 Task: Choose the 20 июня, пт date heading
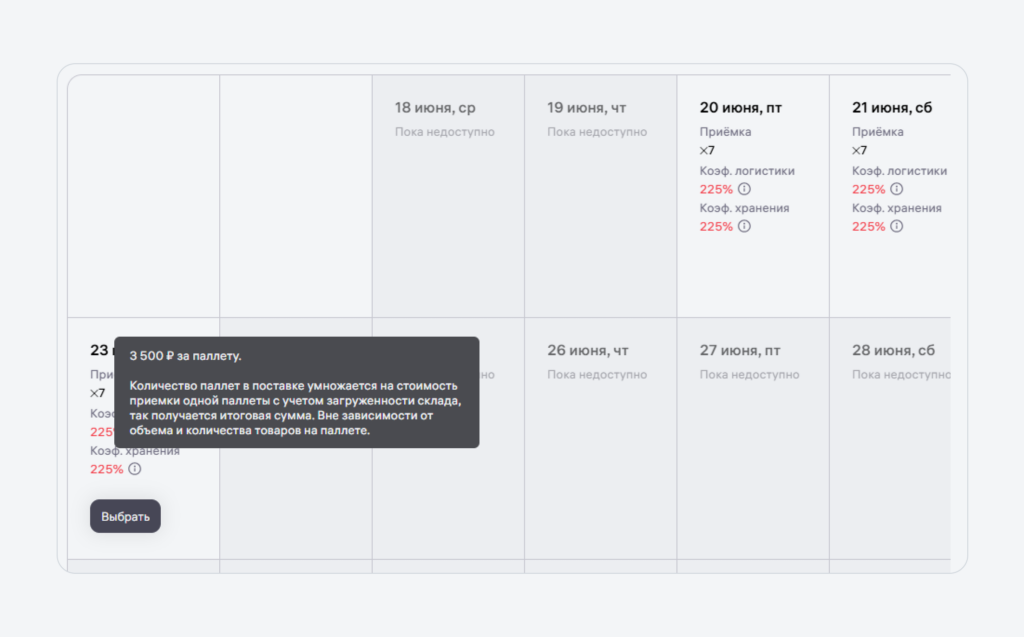(x=738, y=108)
